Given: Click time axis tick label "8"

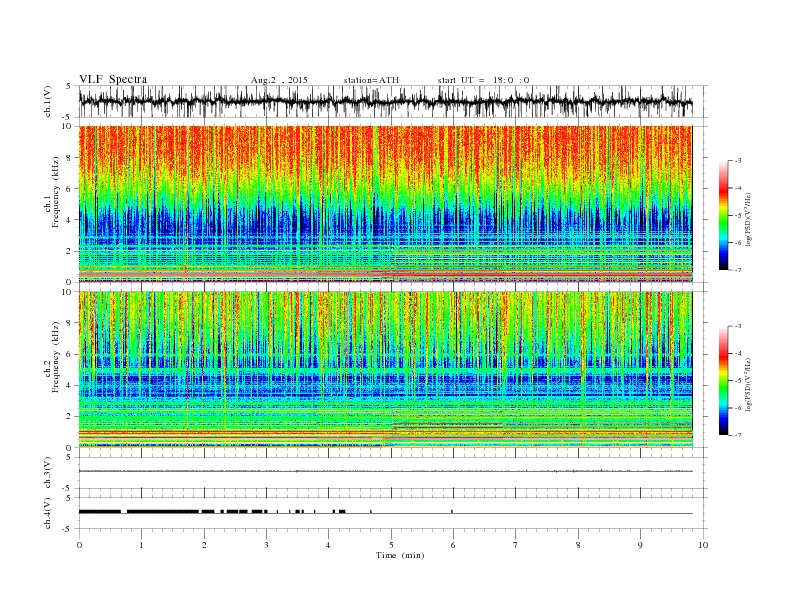Looking at the screenshot, I should click(x=578, y=545).
